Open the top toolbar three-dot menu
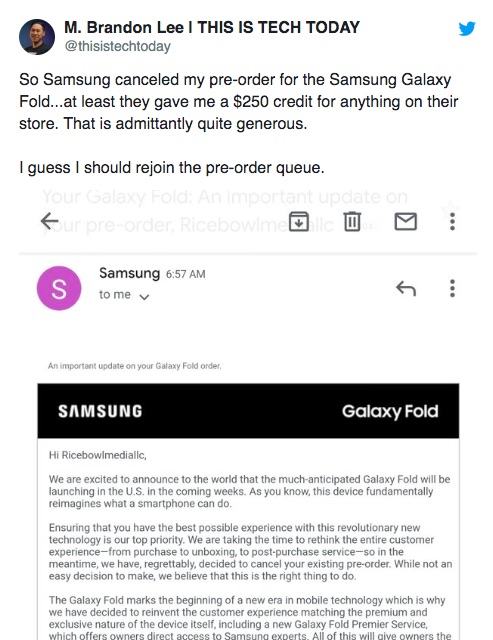Screen dimensions: 493x640 pos(452,222)
